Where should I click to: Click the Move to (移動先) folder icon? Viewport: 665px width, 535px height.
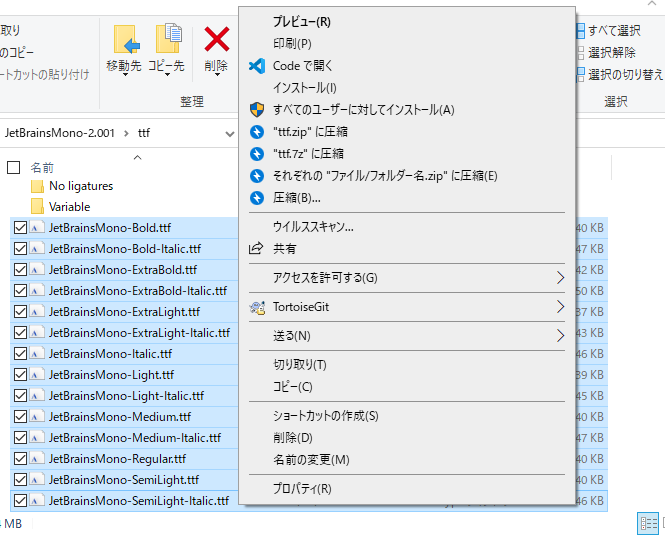[126, 39]
